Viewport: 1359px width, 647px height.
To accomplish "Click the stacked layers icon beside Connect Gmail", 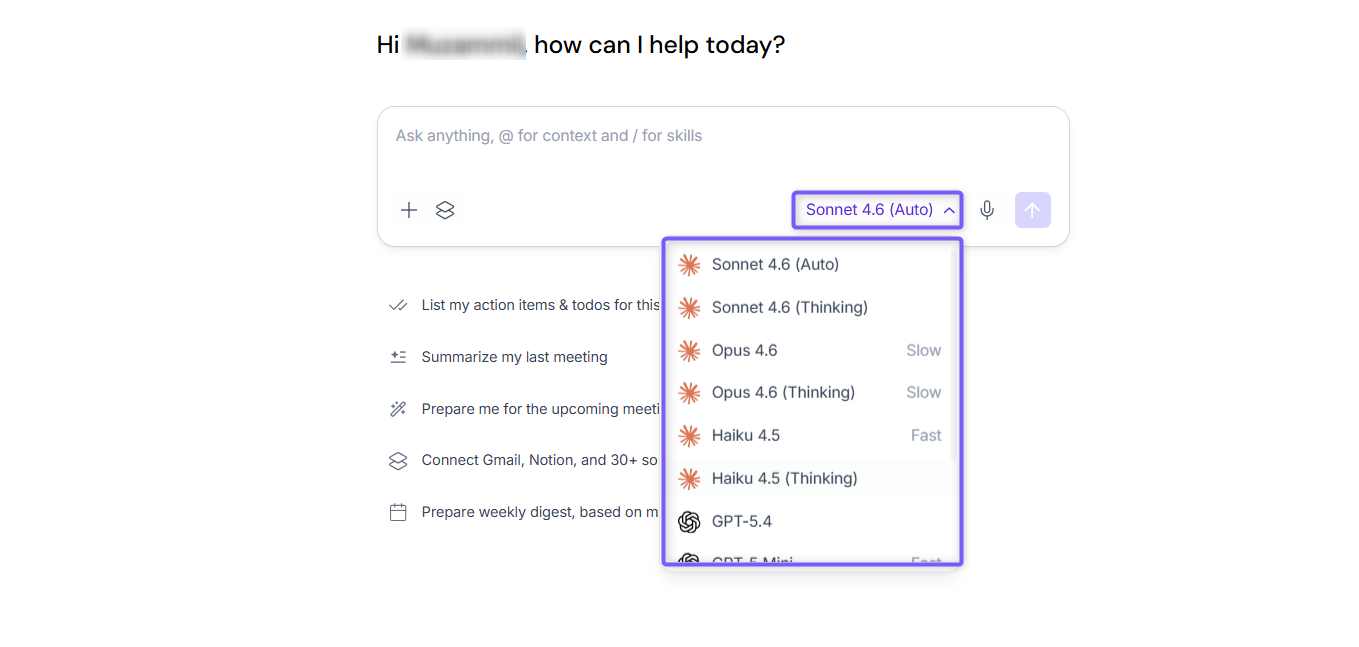I will [x=398, y=461].
